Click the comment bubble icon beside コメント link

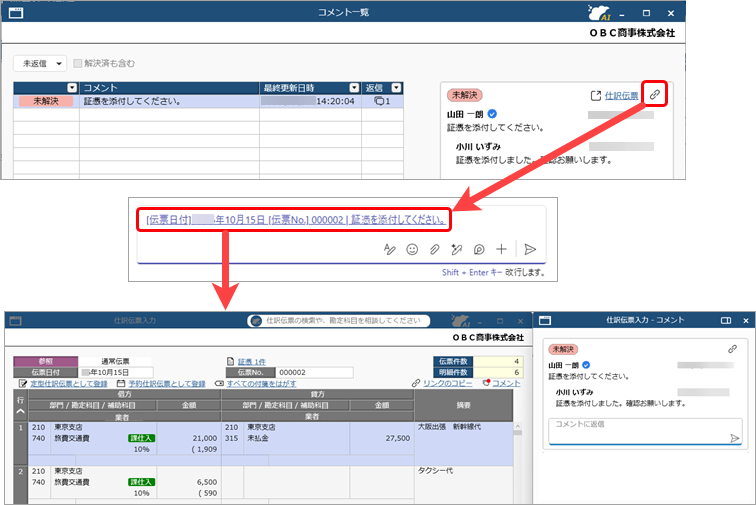coord(486,382)
